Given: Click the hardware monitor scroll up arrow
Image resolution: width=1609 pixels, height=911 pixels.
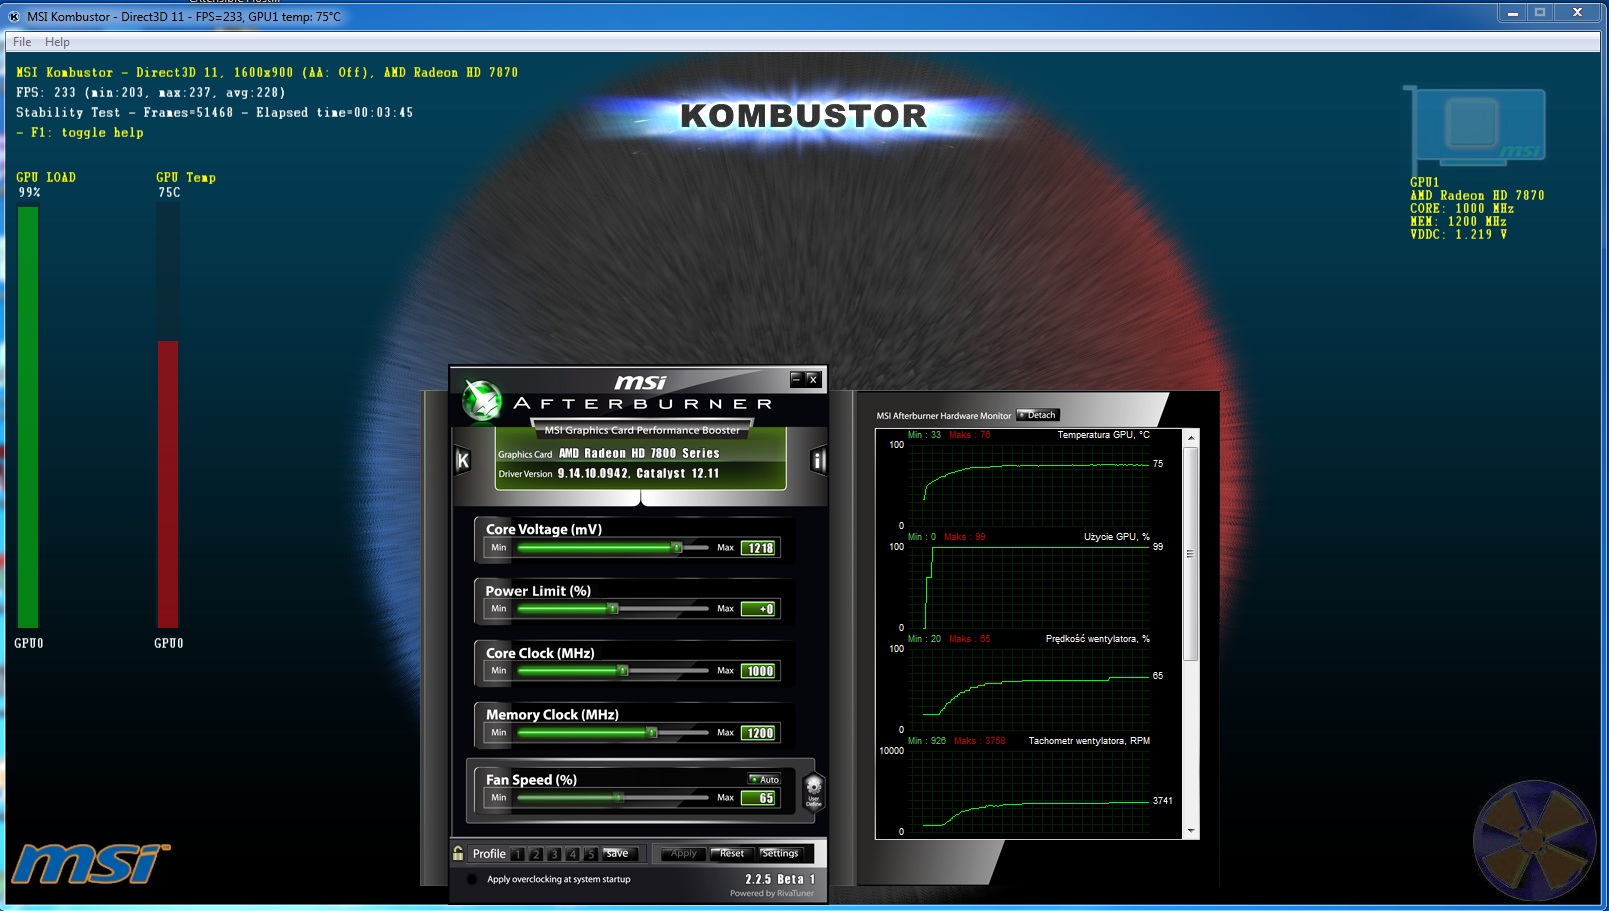Looking at the screenshot, I should tap(1190, 438).
